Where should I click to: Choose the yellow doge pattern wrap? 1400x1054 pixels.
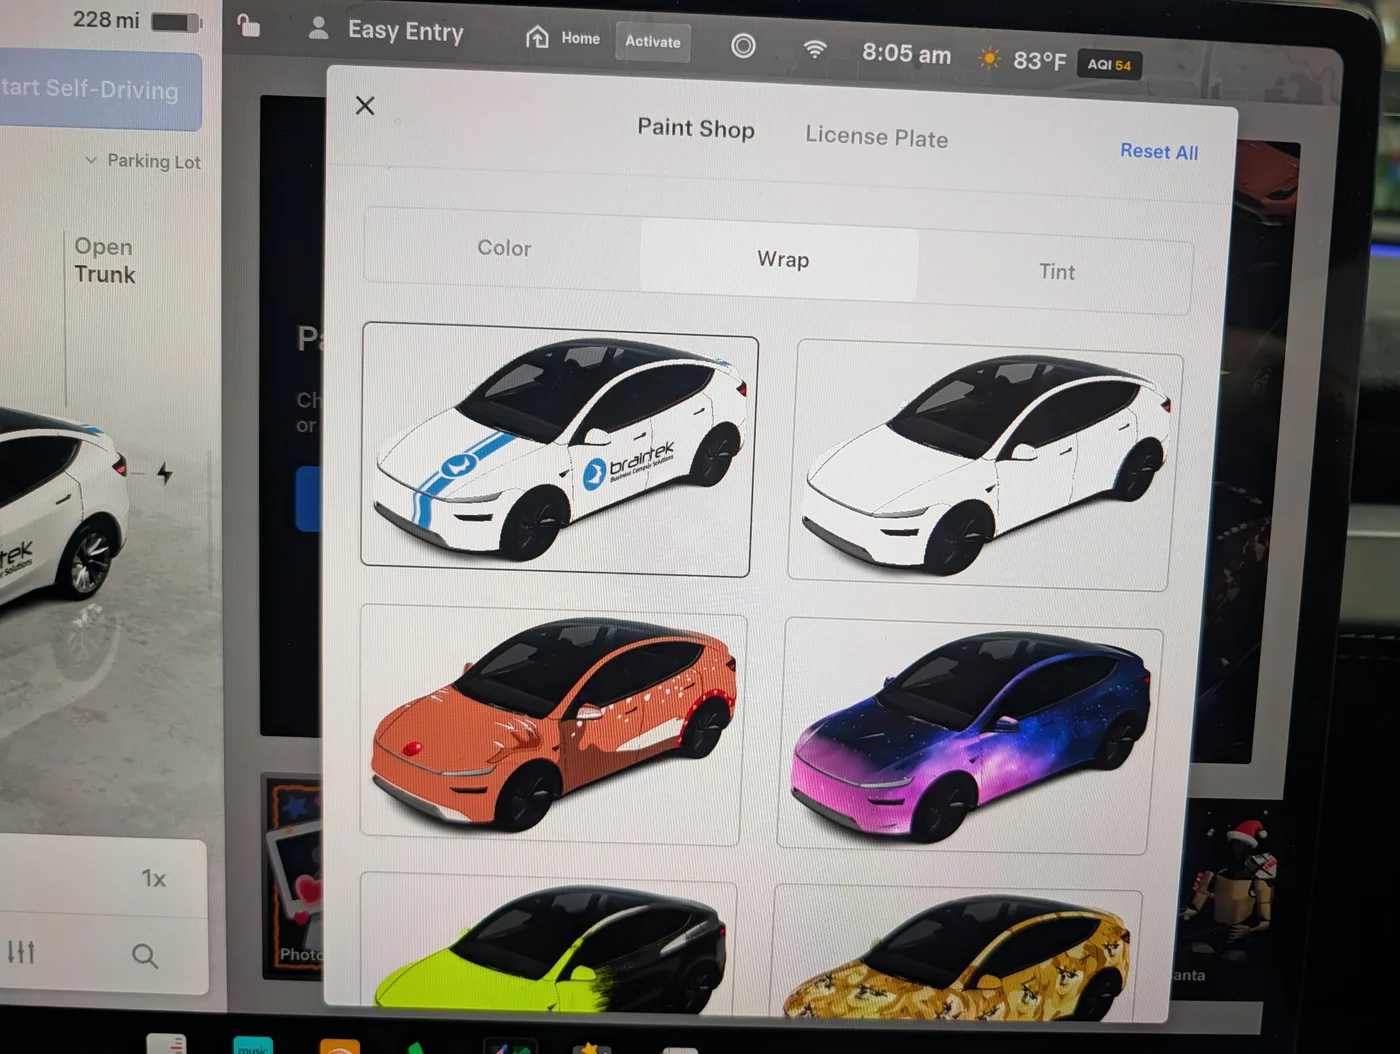point(956,952)
